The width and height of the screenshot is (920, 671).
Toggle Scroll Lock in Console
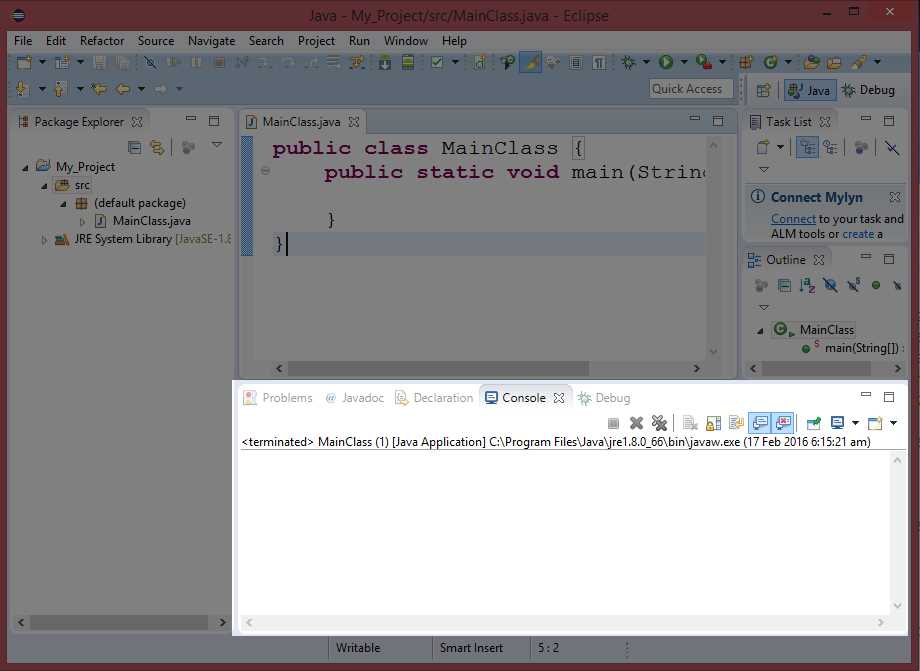pyautogui.click(x=713, y=422)
